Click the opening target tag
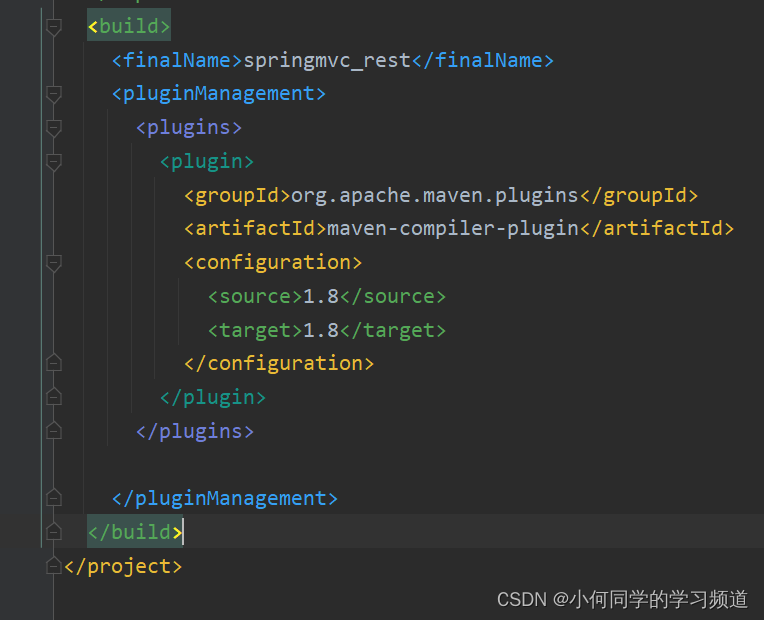Screen dimensions: 764x620 [x=255, y=331]
